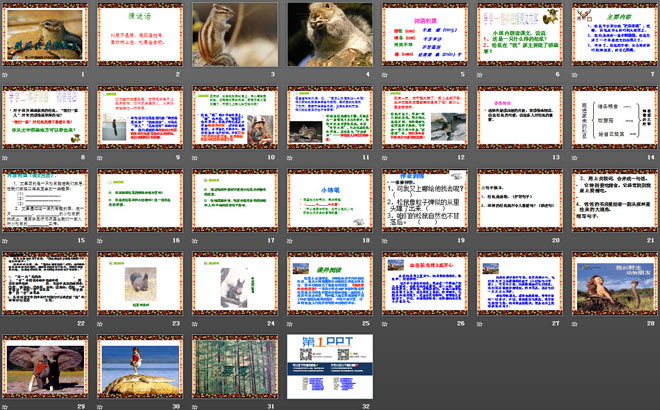The width and height of the screenshot is (660, 410).
Task: Click the animation star beneath slide 2
Action: 103,74
